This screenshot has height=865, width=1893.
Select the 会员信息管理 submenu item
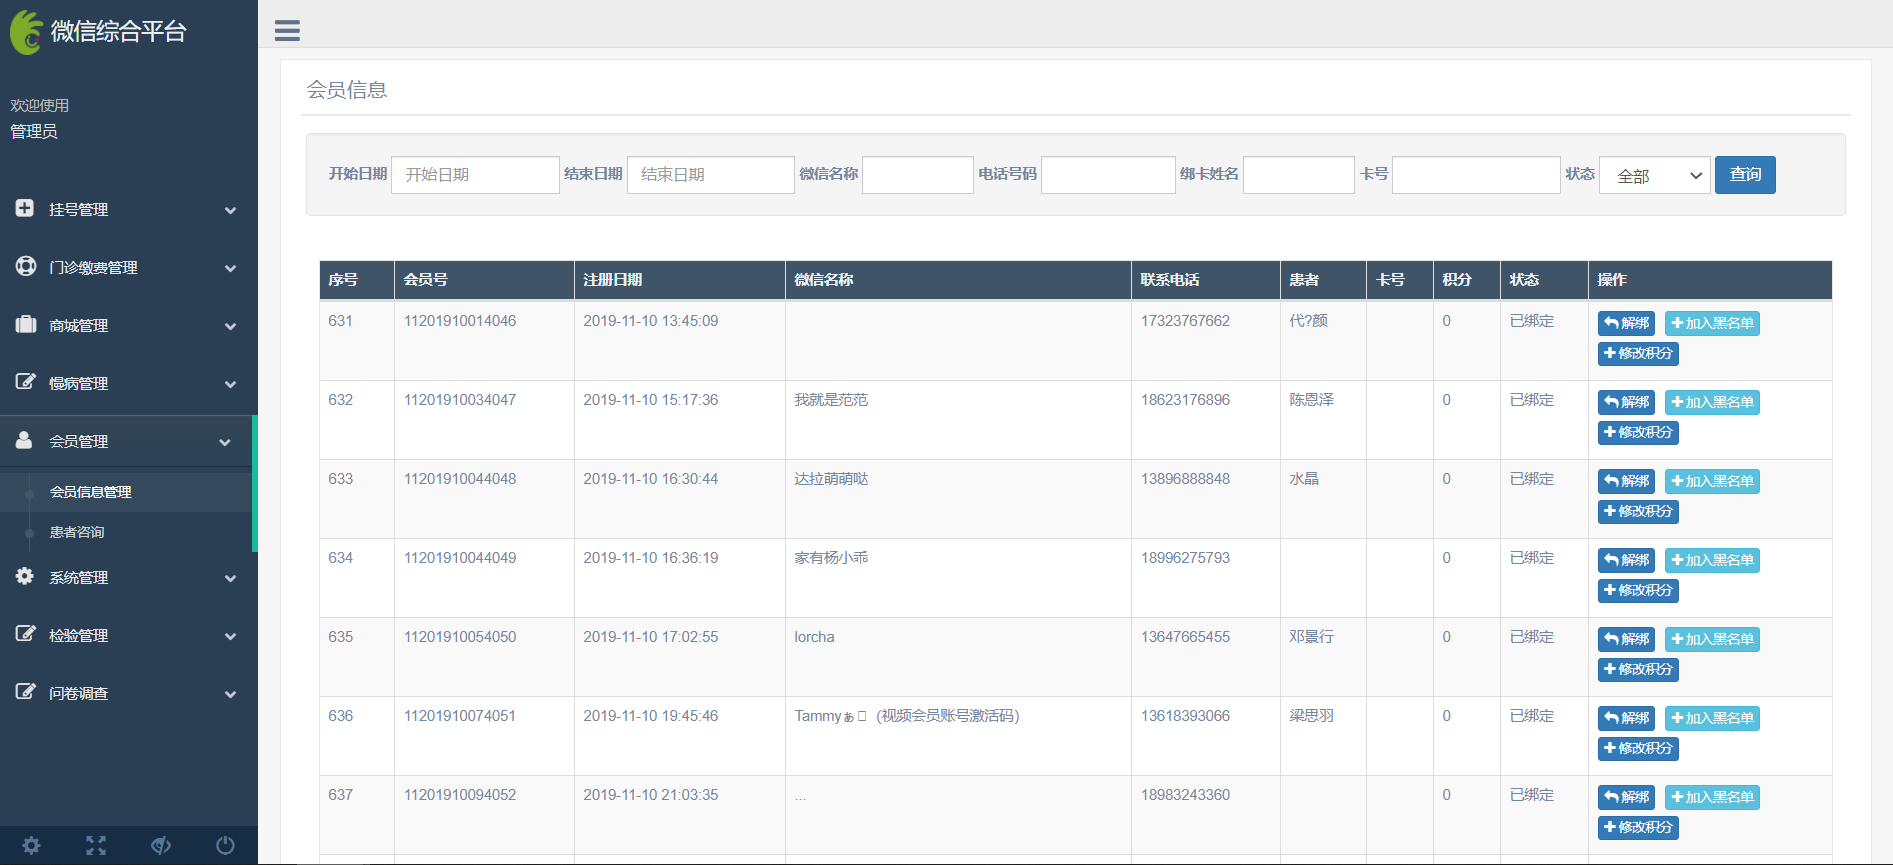(91, 492)
